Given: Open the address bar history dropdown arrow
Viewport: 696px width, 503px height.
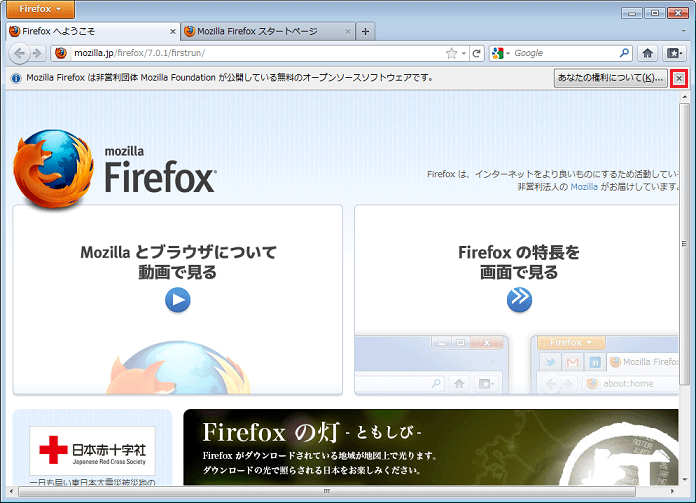Looking at the screenshot, I should click(x=463, y=53).
